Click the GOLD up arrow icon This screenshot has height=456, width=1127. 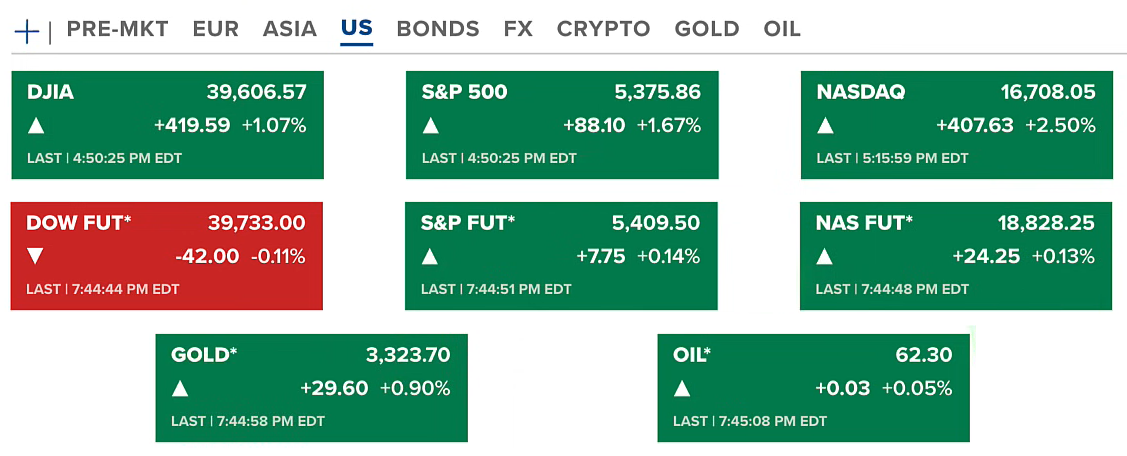pyautogui.click(x=180, y=388)
